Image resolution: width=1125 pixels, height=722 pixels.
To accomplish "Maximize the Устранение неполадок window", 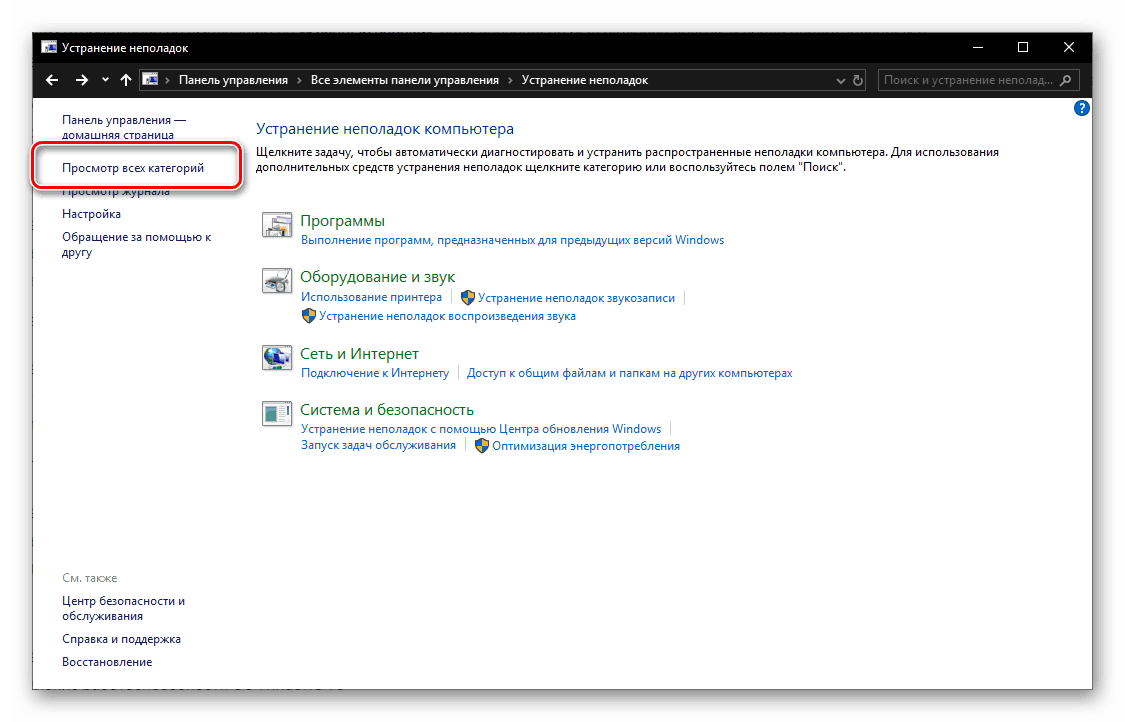I will 1023,47.
